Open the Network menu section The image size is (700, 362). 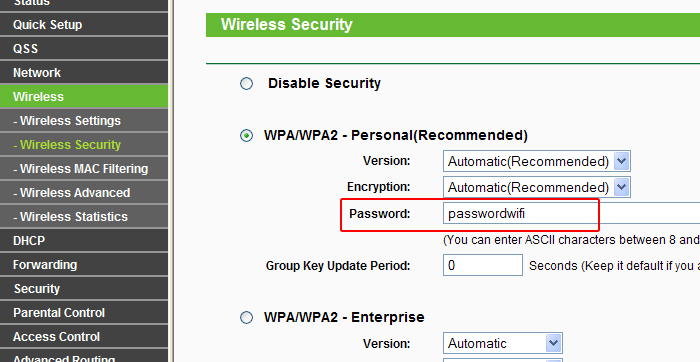click(84, 73)
